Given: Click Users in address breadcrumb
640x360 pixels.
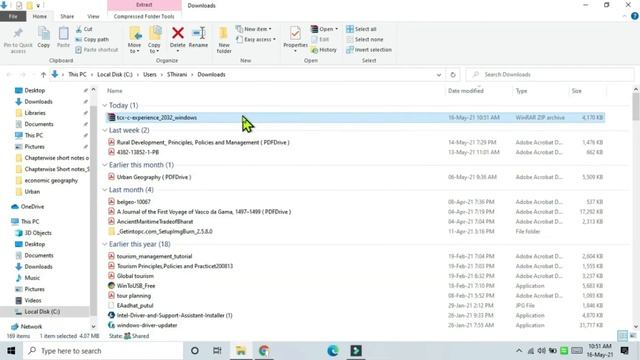Looking at the screenshot, I should (x=150, y=75).
